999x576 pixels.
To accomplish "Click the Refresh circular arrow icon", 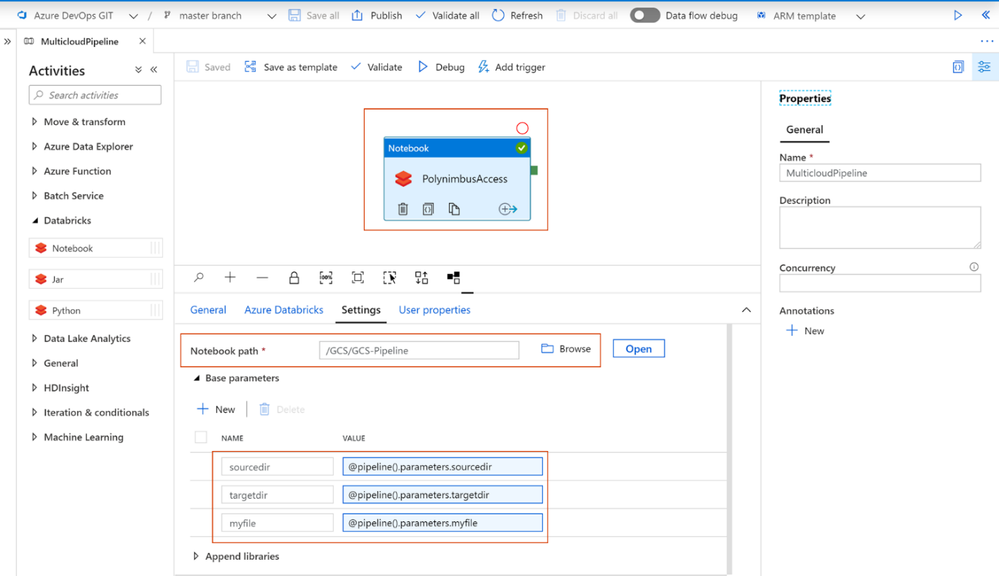I will click(x=498, y=15).
